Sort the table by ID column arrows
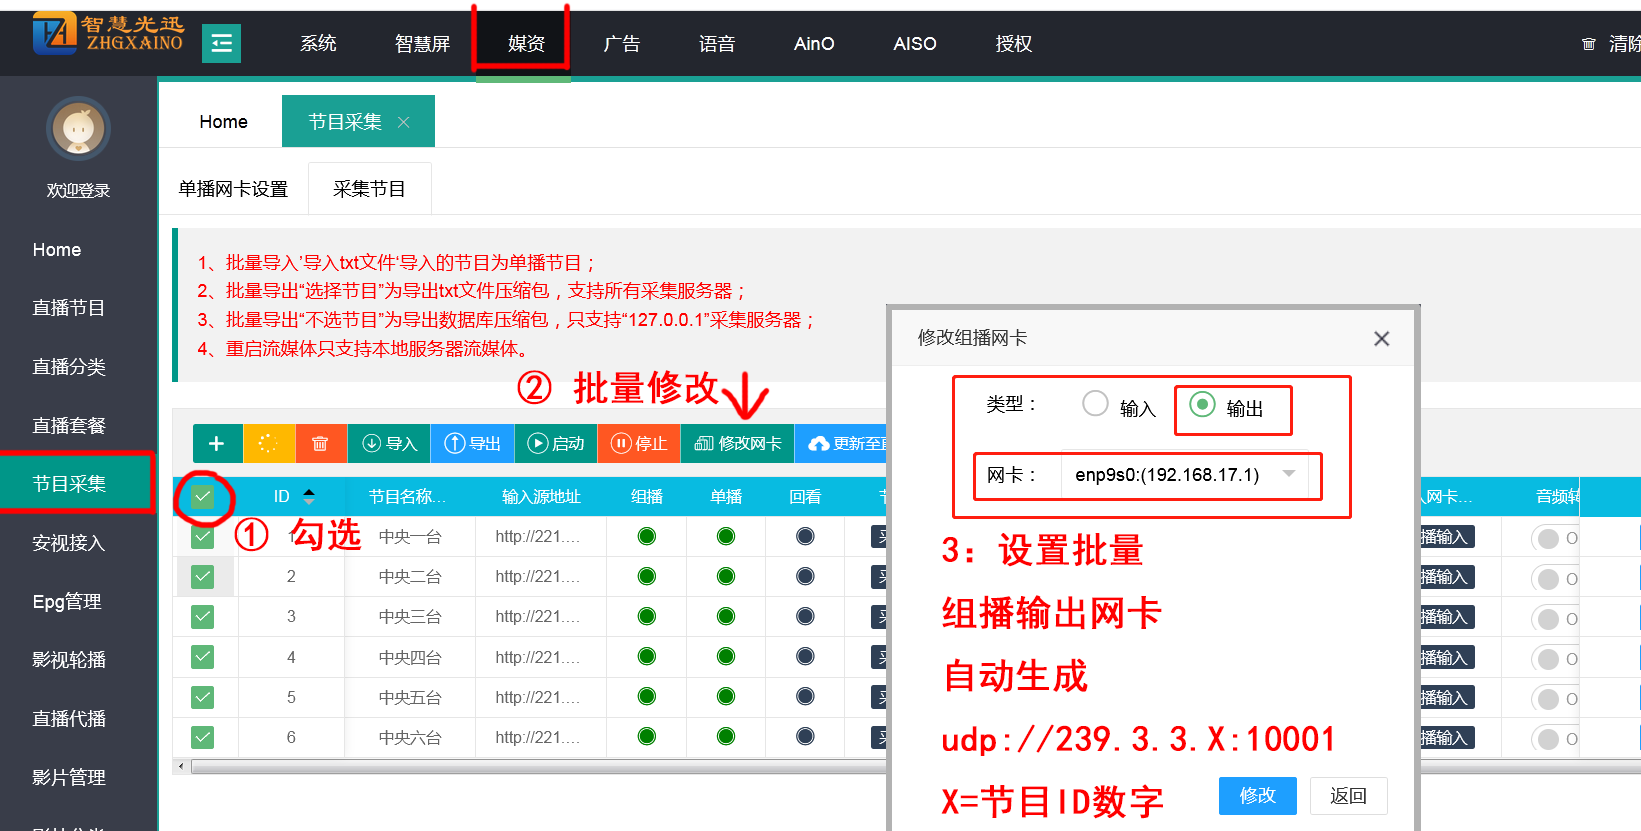Image resolution: width=1641 pixels, height=831 pixels. [309, 497]
